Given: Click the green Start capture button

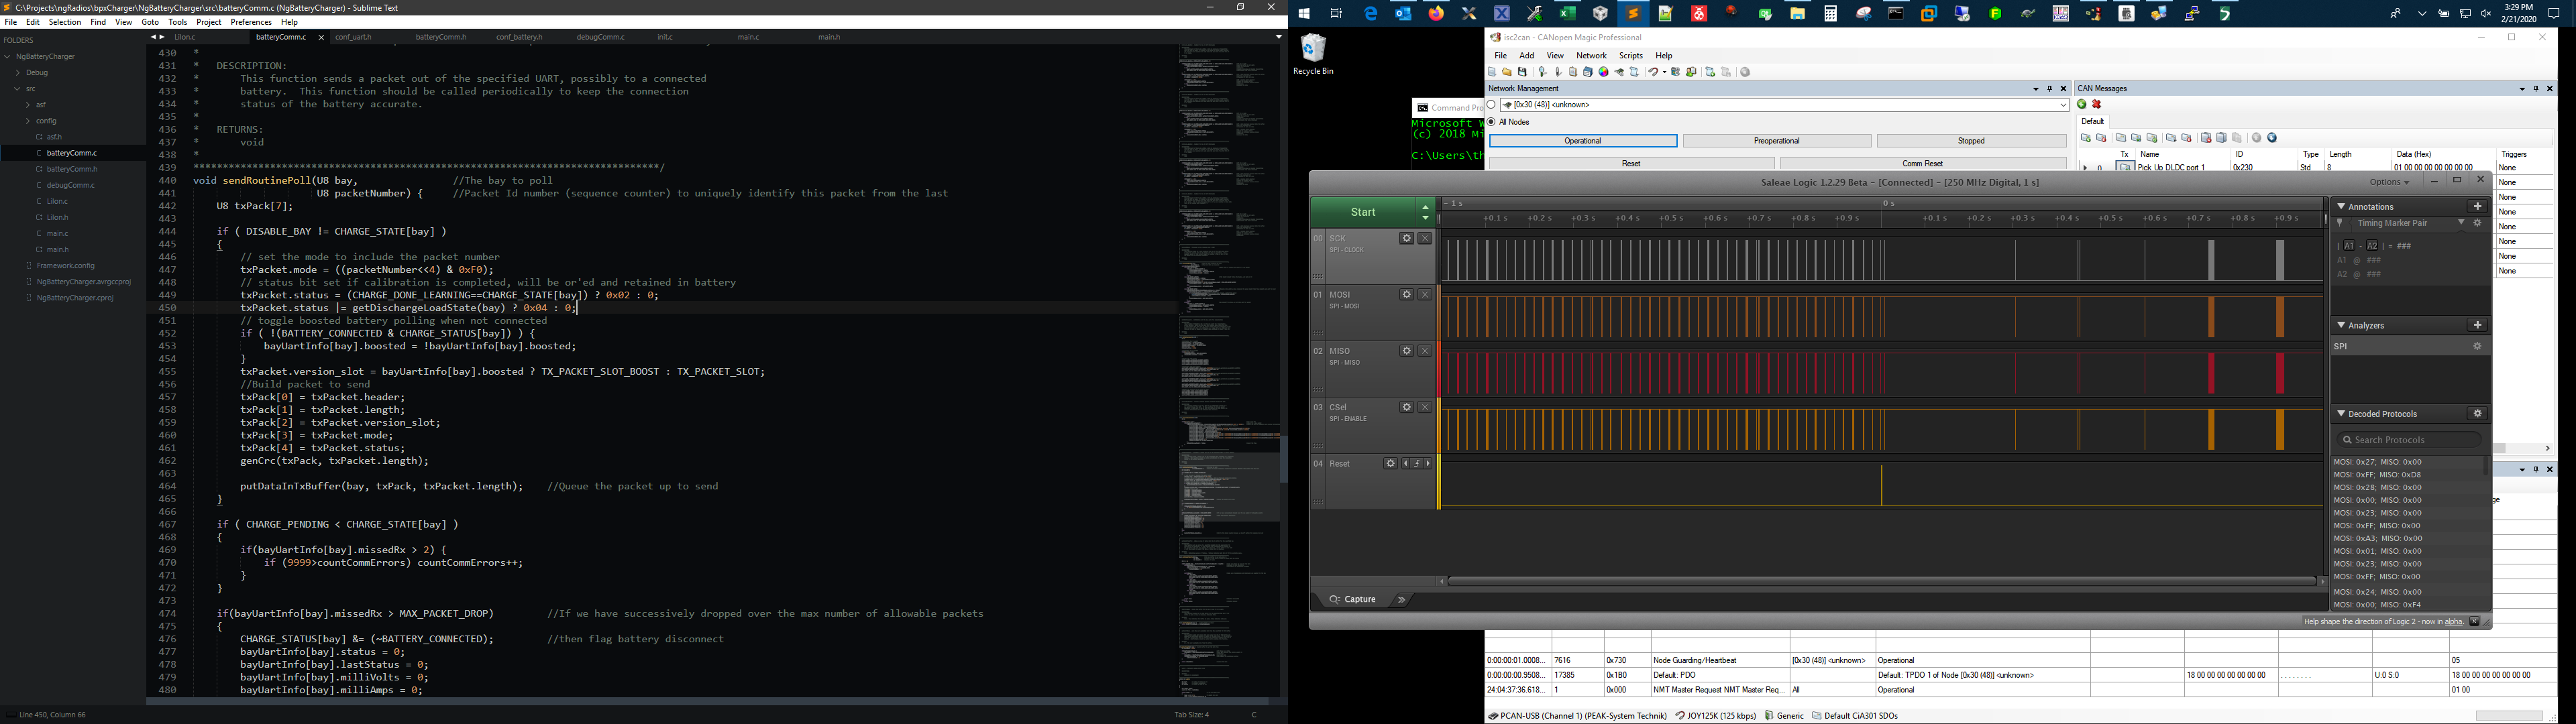Looking at the screenshot, I should [x=1362, y=212].
